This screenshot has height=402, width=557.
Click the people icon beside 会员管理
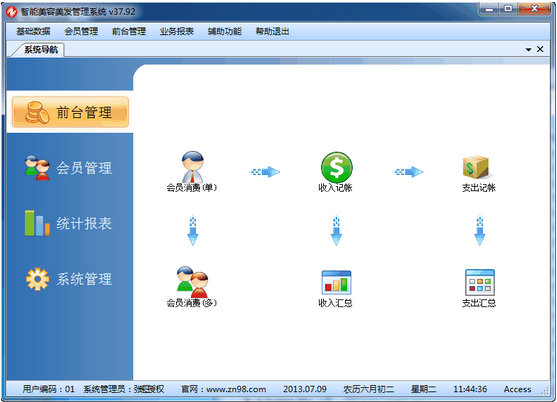click(x=37, y=168)
